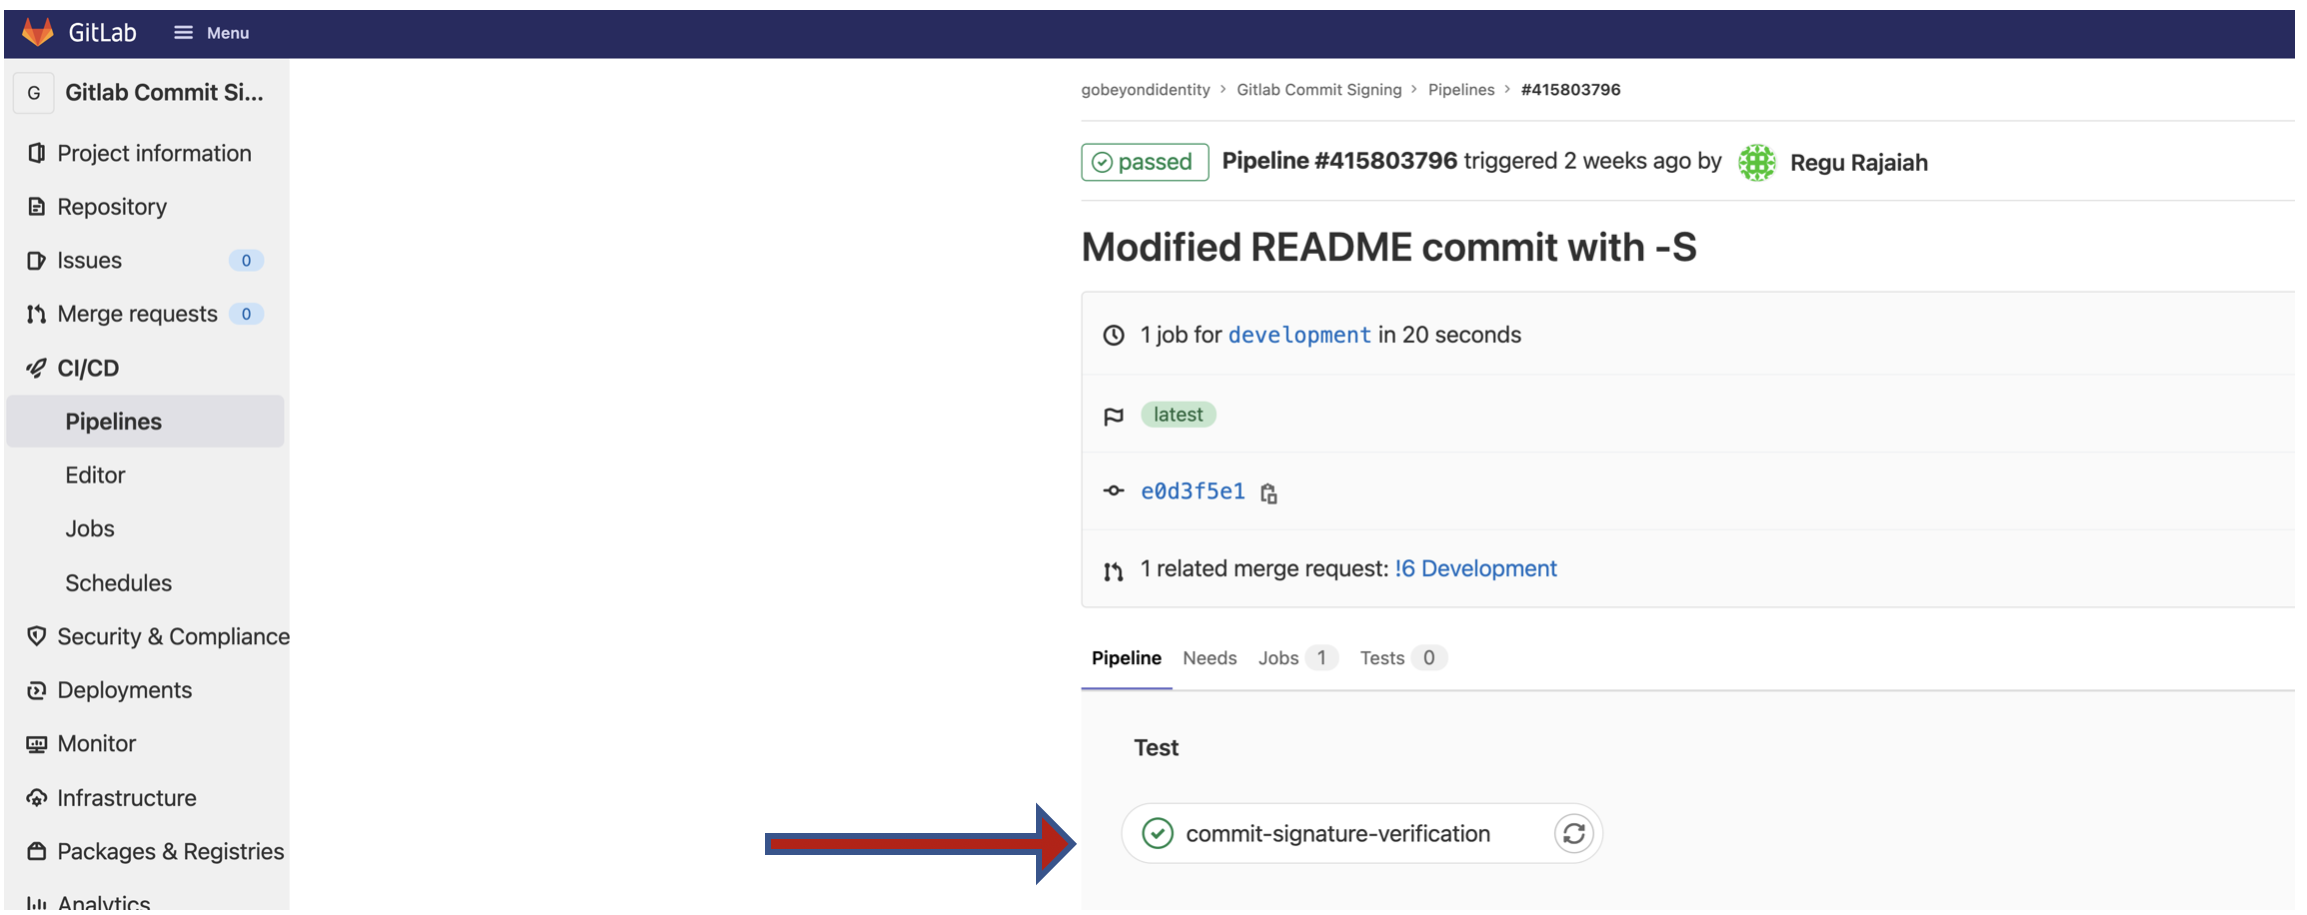Click the GitLab fox logo
2307x915 pixels.
(x=38, y=32)
